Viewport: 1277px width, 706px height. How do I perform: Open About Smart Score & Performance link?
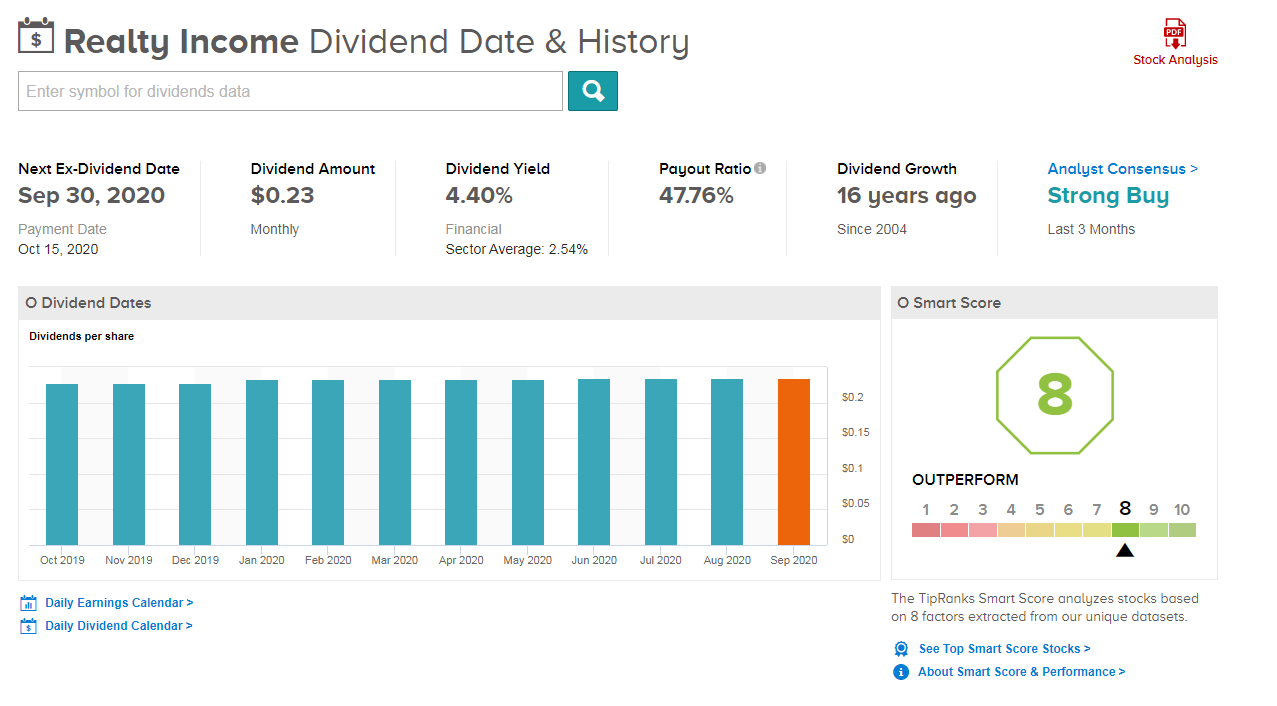[x=1022, y=672]
